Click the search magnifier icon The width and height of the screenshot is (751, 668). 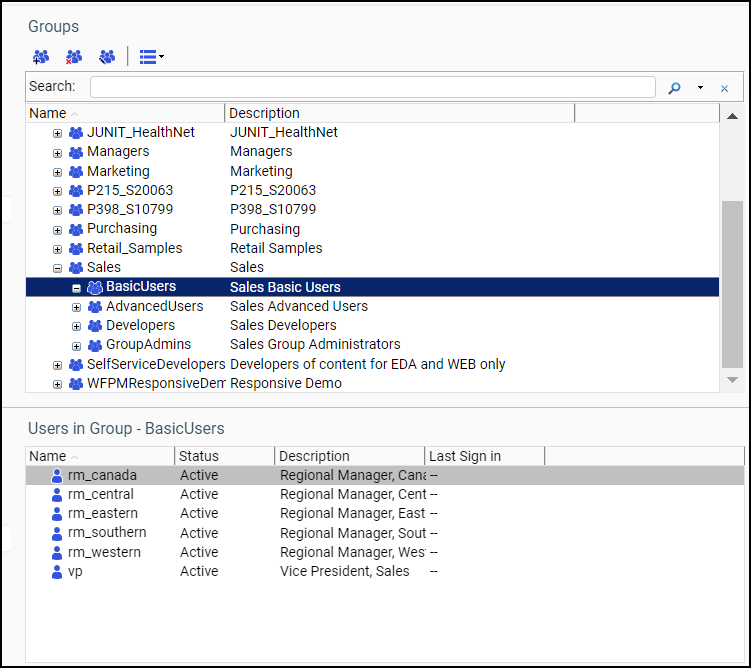(674, 88)
